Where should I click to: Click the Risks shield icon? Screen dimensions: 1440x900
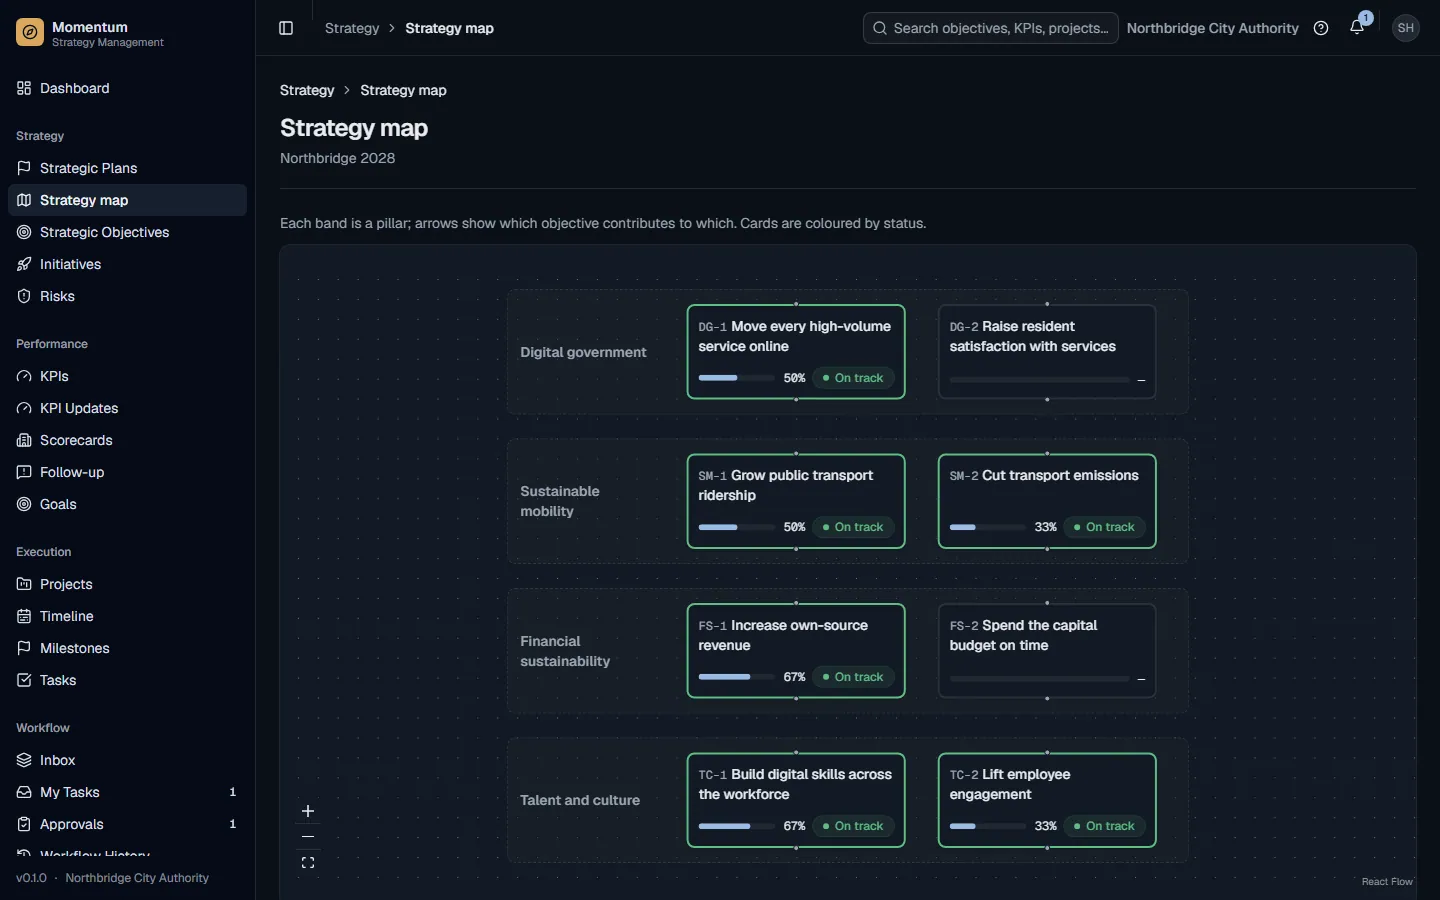click(x=24, y=296)
